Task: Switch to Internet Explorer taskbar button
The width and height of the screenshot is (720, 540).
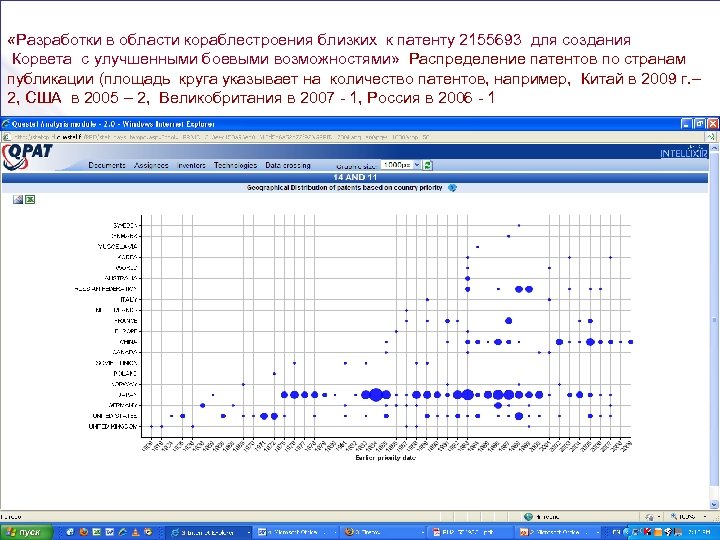Action: (x=208, y=533)
